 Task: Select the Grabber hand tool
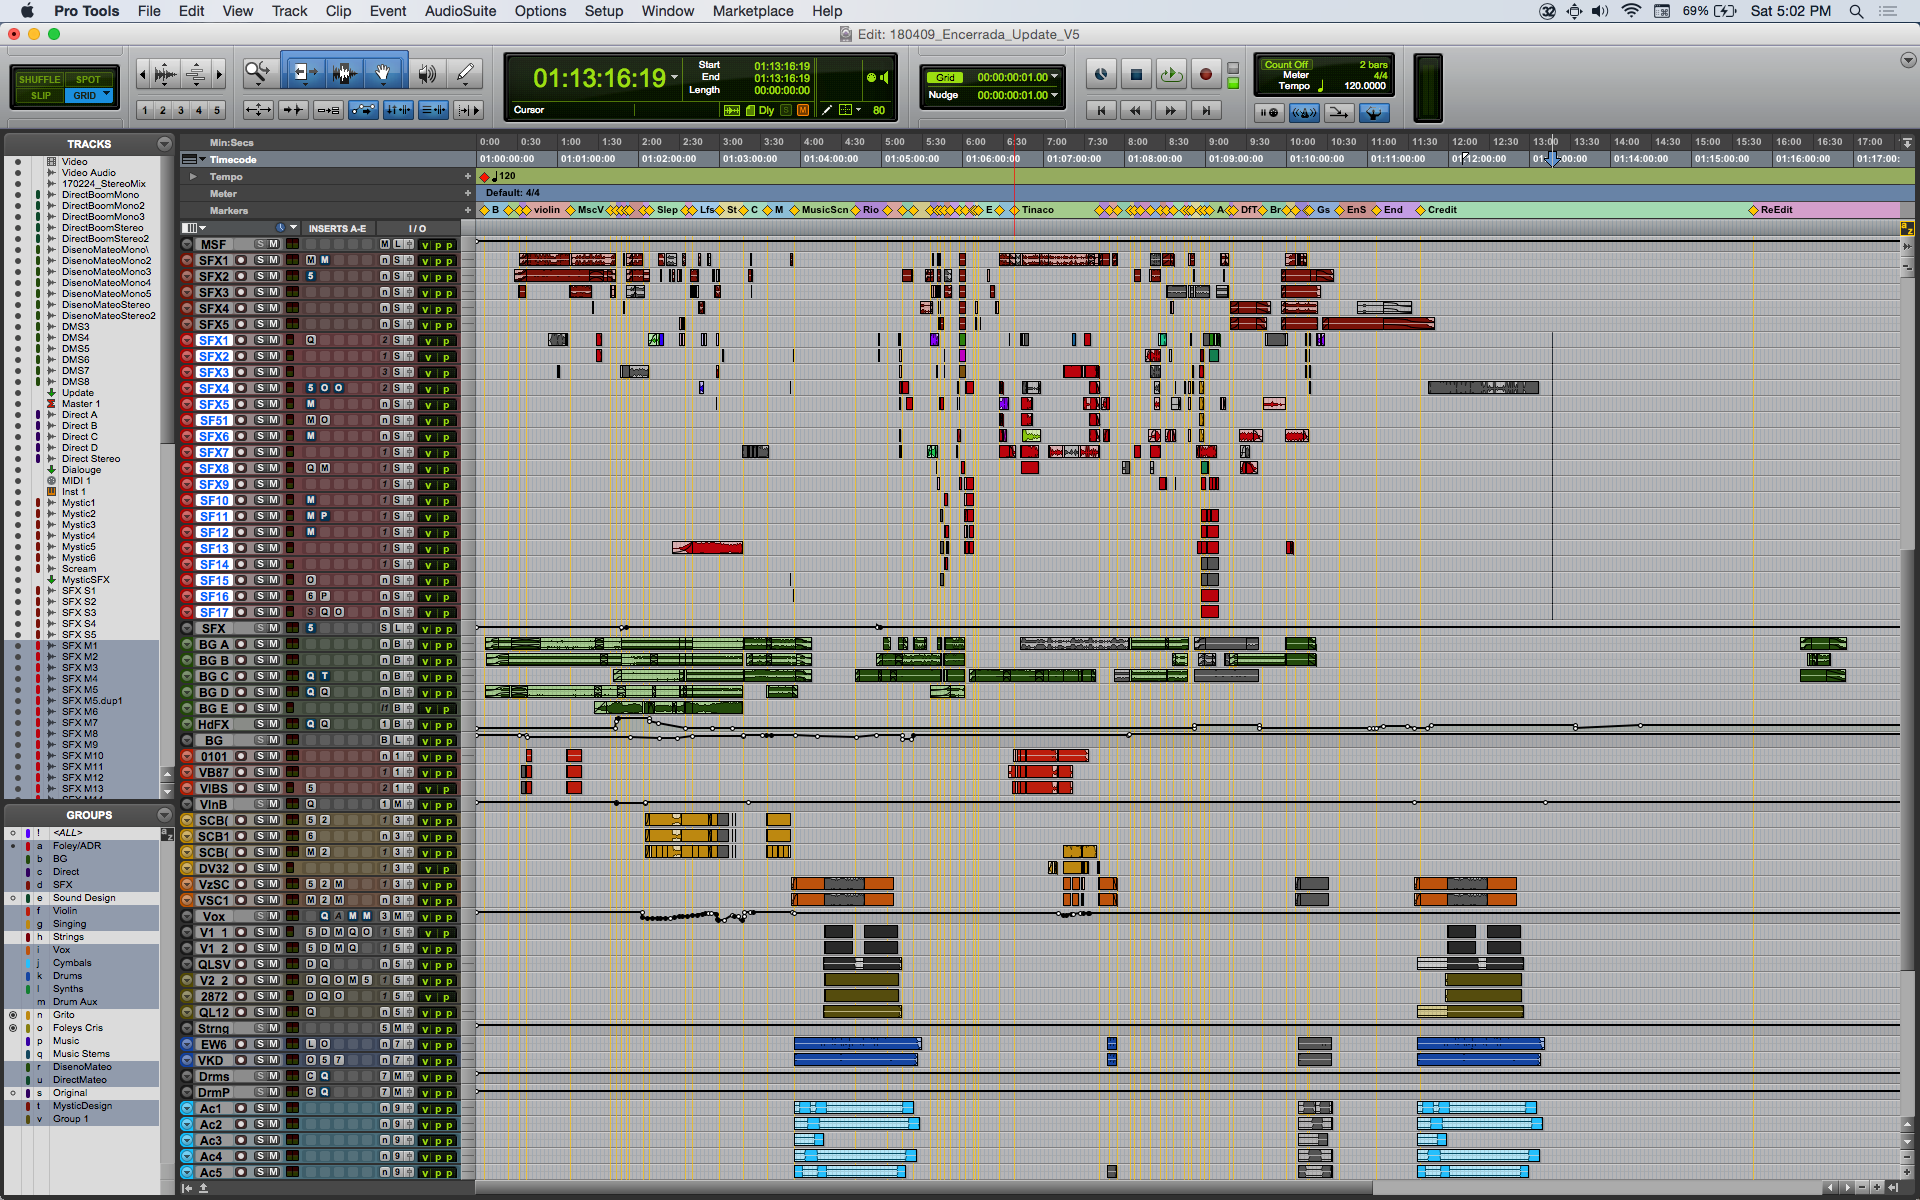pos(383,72)
